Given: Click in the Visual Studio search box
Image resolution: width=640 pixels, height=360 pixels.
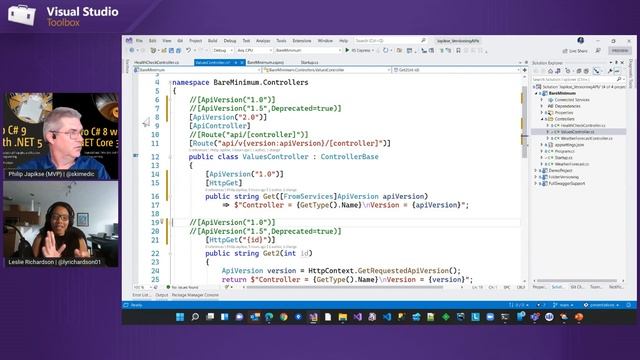Looking at the screenshot, I should point(391,41).
